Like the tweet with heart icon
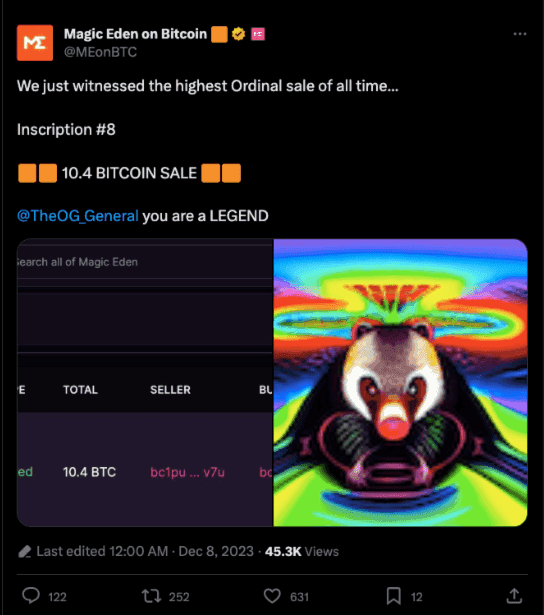This screenshot has height=615, width=544. point(272,596)
